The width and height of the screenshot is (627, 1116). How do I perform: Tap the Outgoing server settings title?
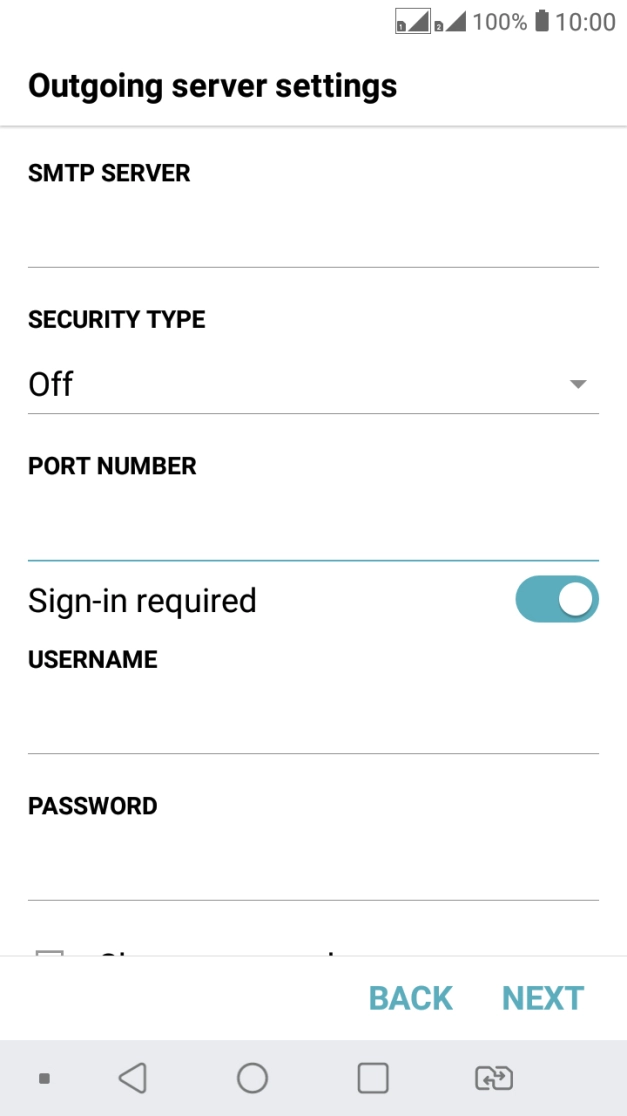212,86
